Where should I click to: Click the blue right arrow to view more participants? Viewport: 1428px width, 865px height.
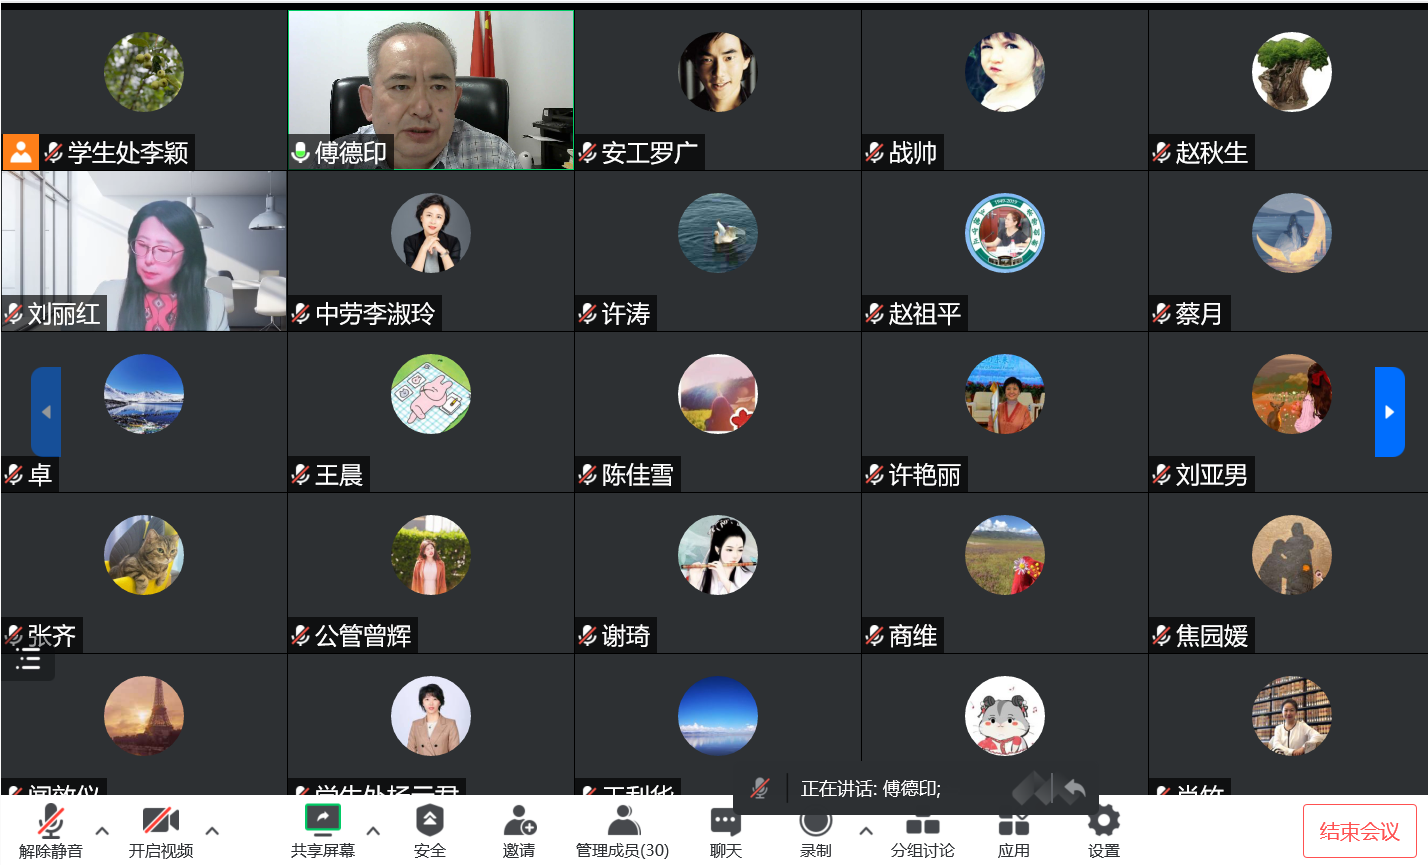[1390, 411]
